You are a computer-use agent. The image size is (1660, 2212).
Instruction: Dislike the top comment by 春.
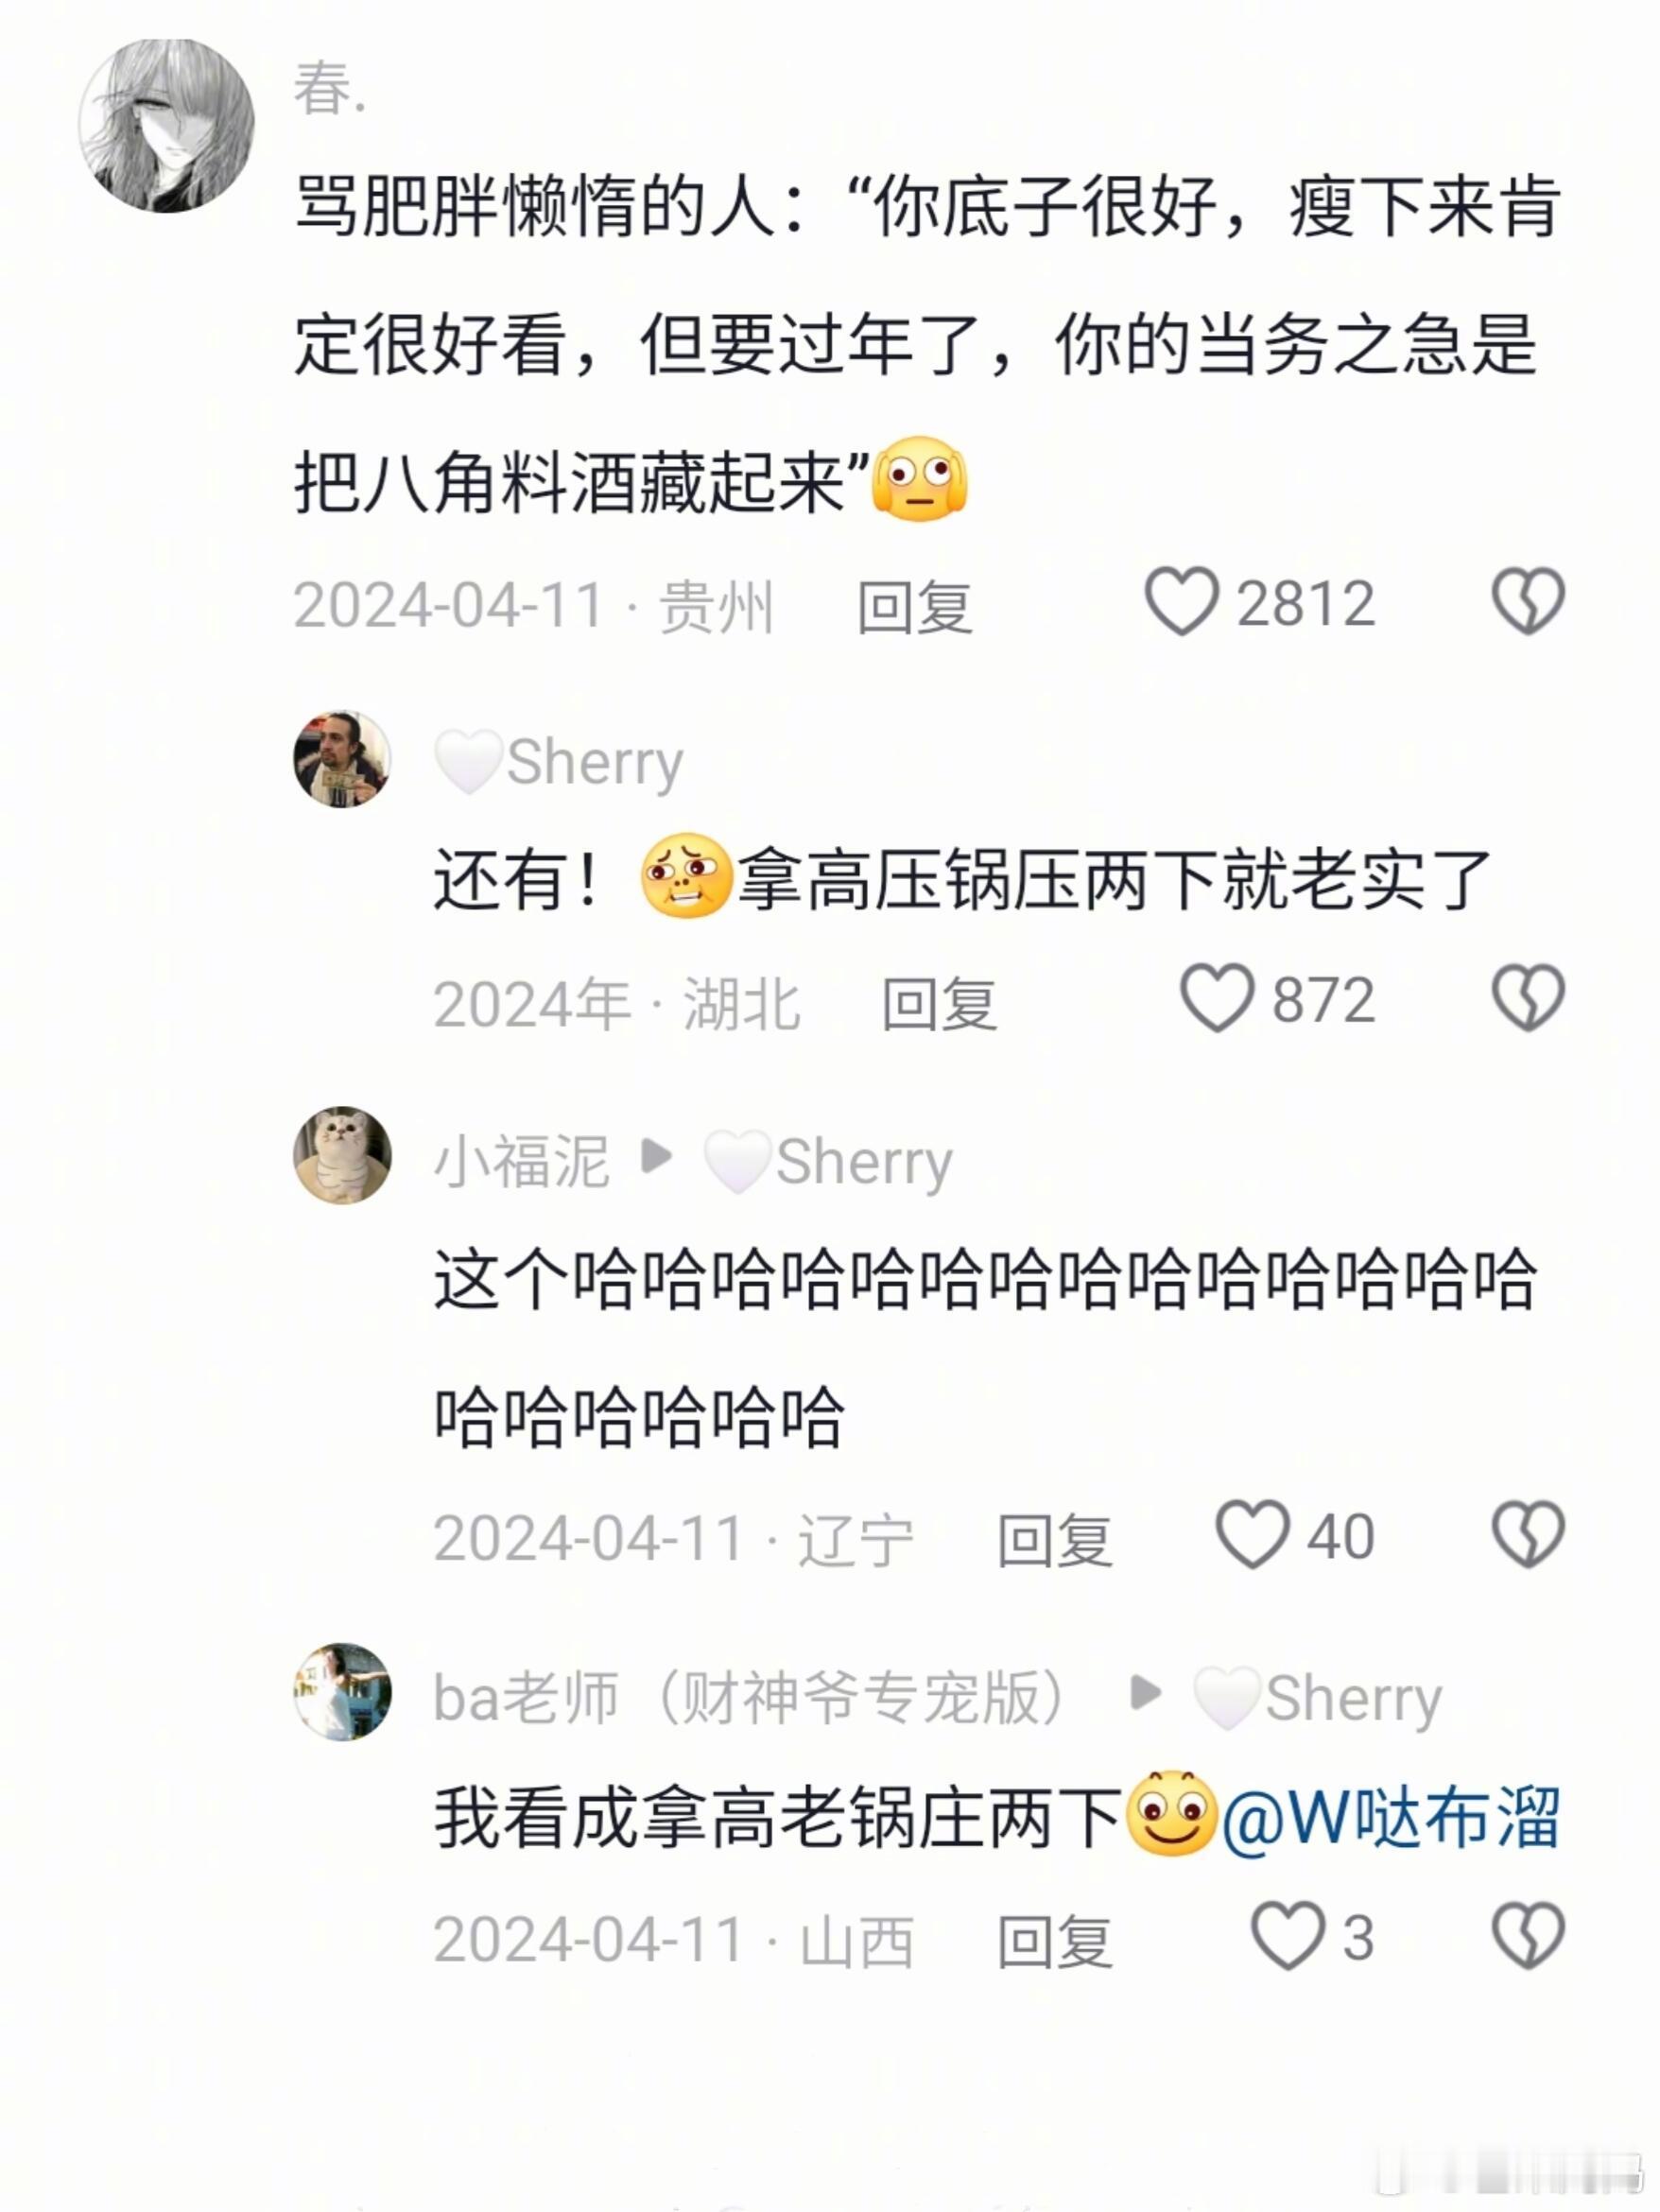1527,602
